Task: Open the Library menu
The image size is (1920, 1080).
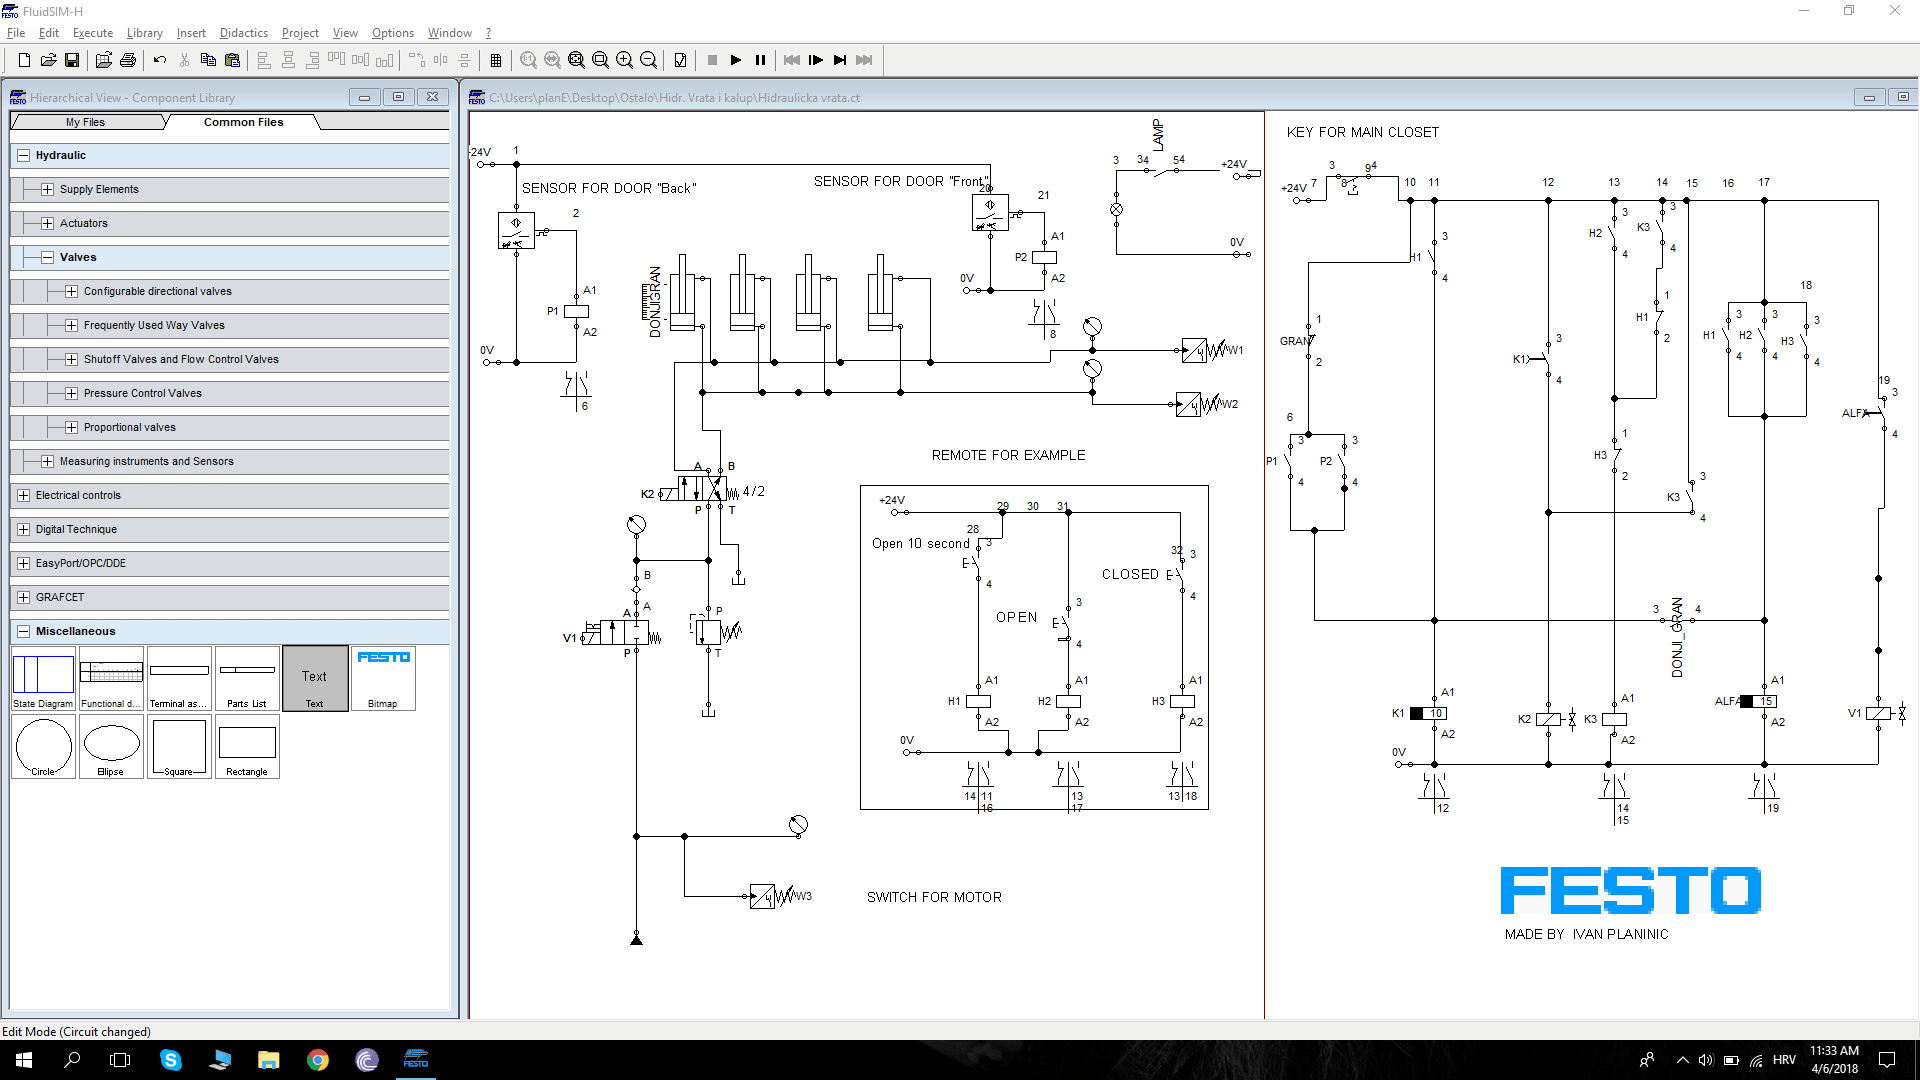Action: click(144, 33)
